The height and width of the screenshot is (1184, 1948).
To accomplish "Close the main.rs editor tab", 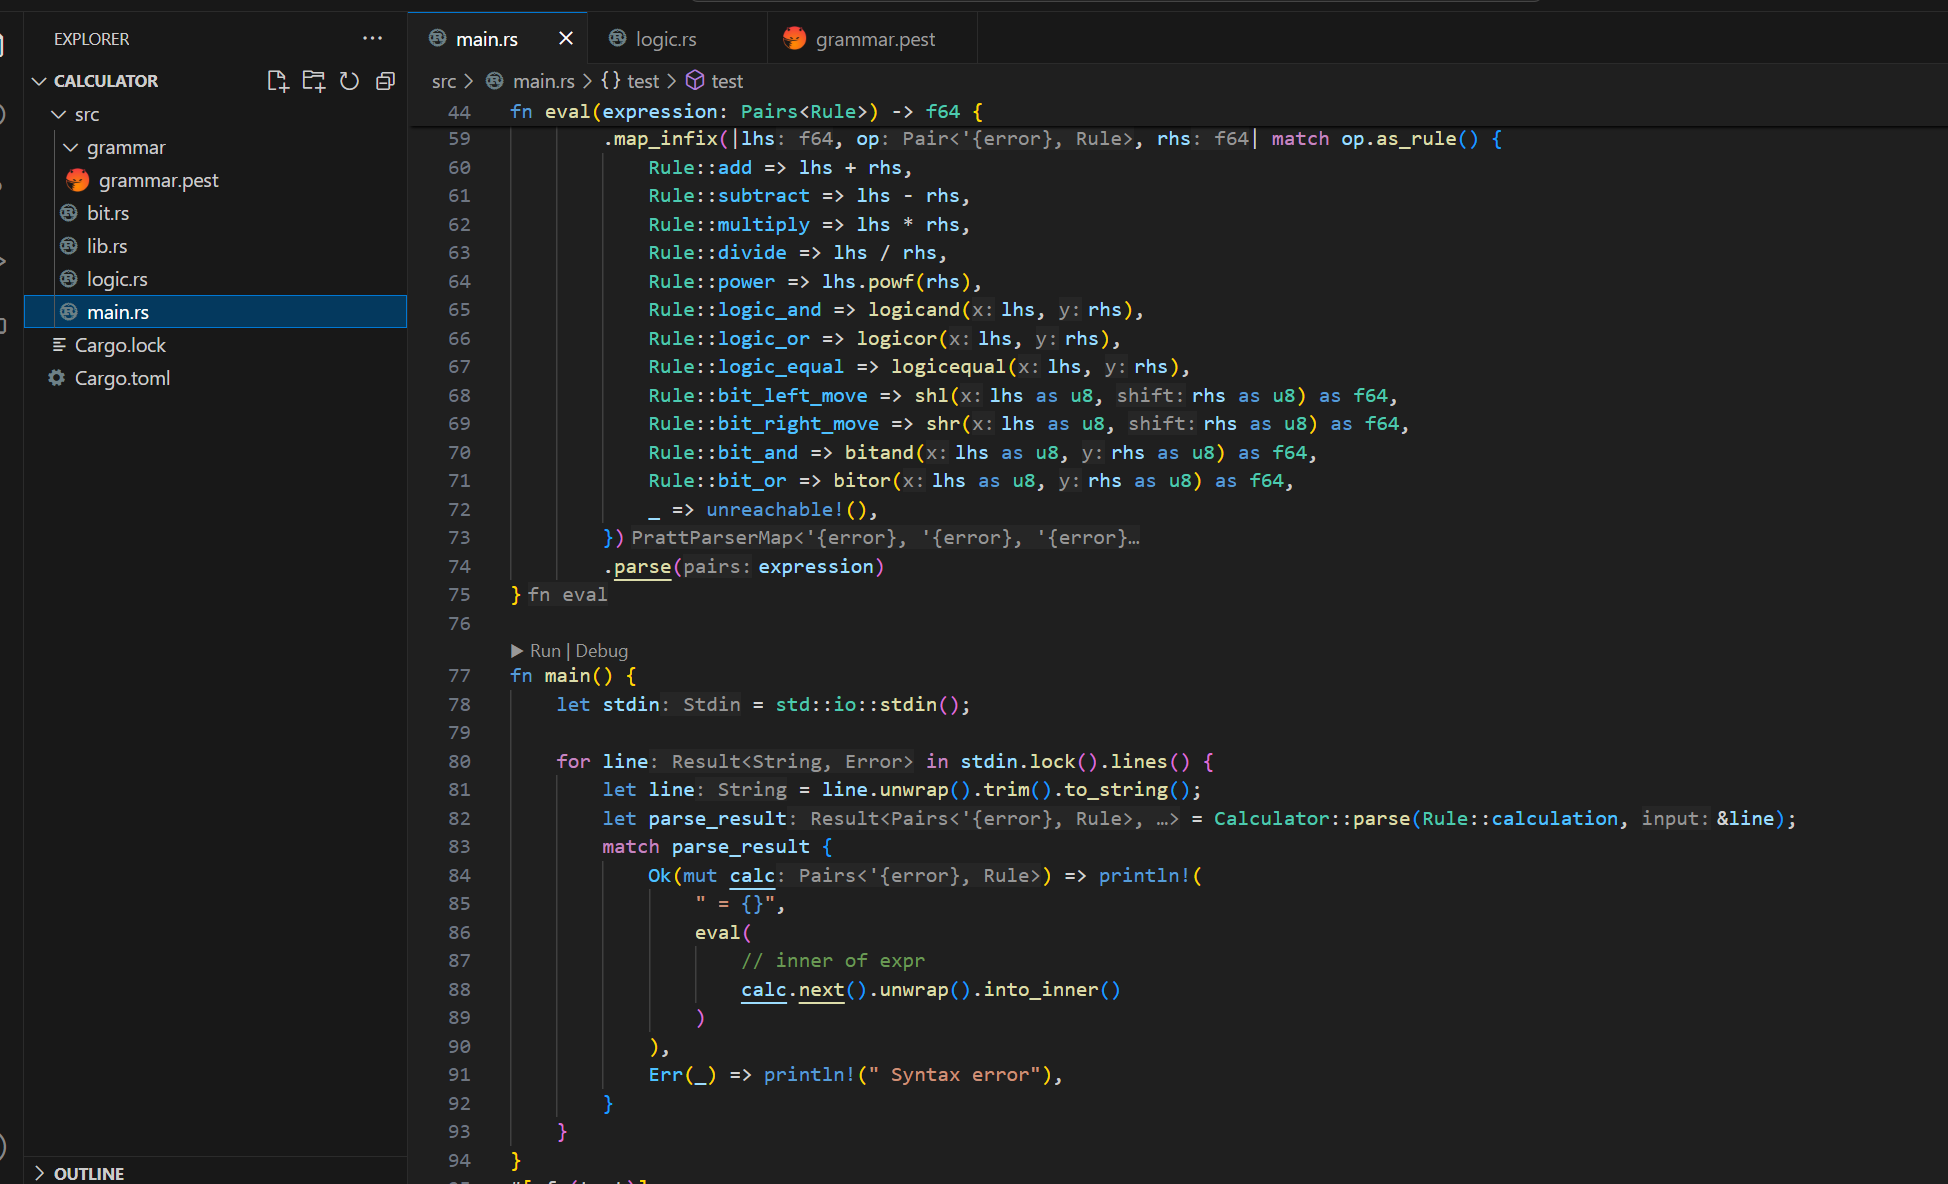I will [x=566, y=38].
